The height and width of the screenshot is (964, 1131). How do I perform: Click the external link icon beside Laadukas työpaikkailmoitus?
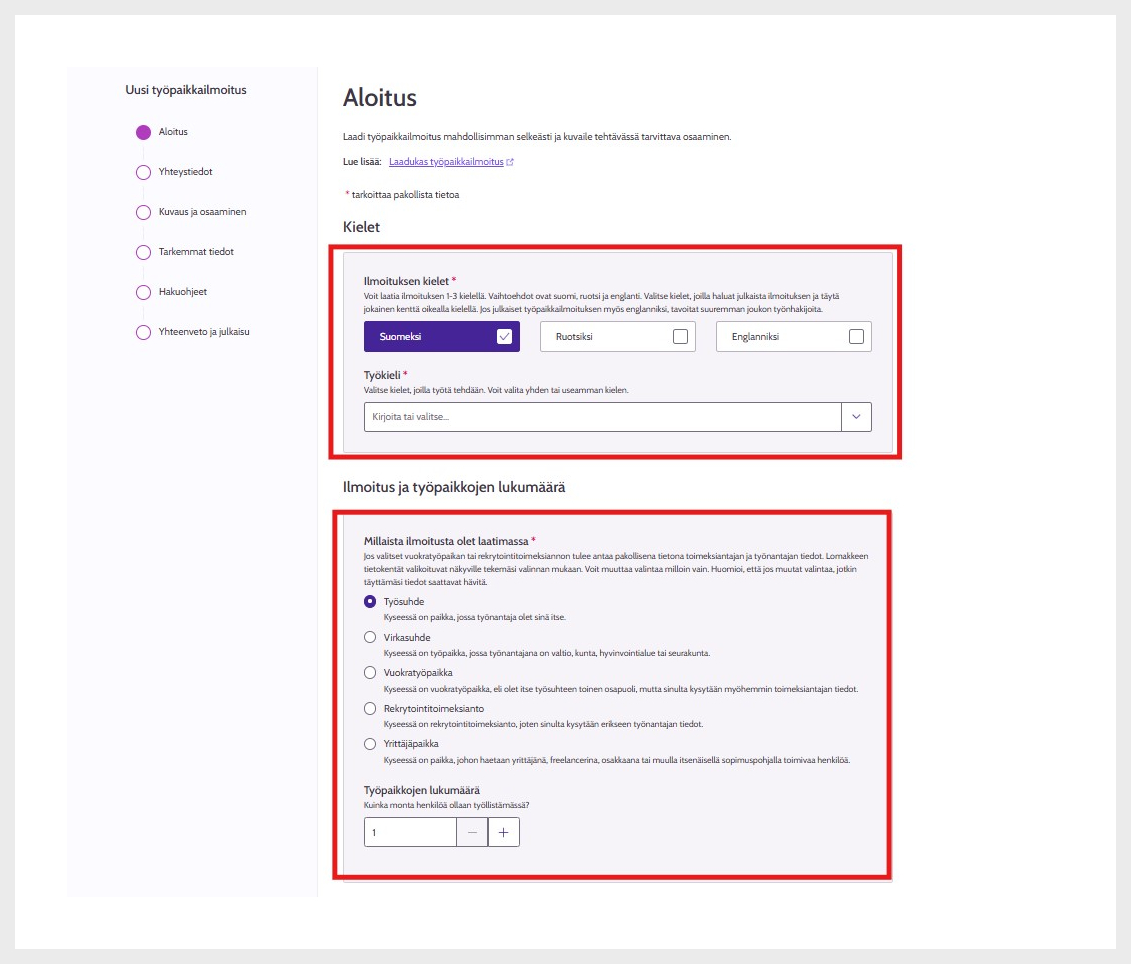point(510,162)
